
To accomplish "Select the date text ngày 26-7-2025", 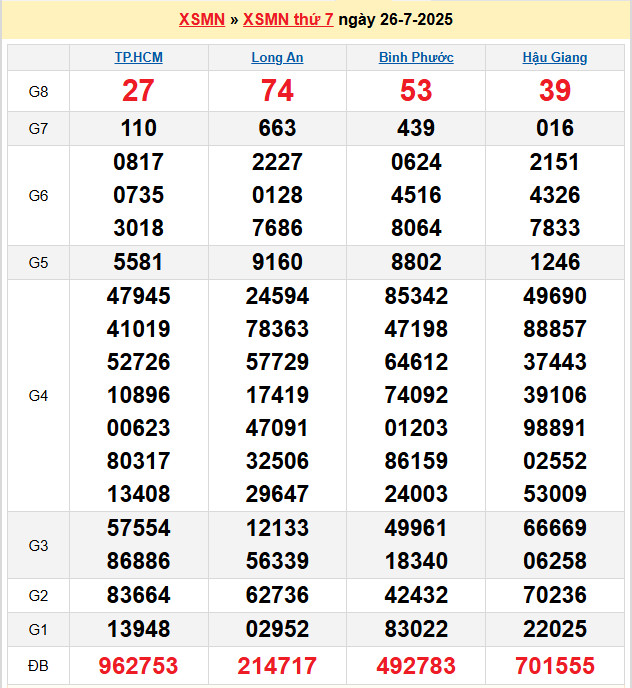I will coord(395,19).
